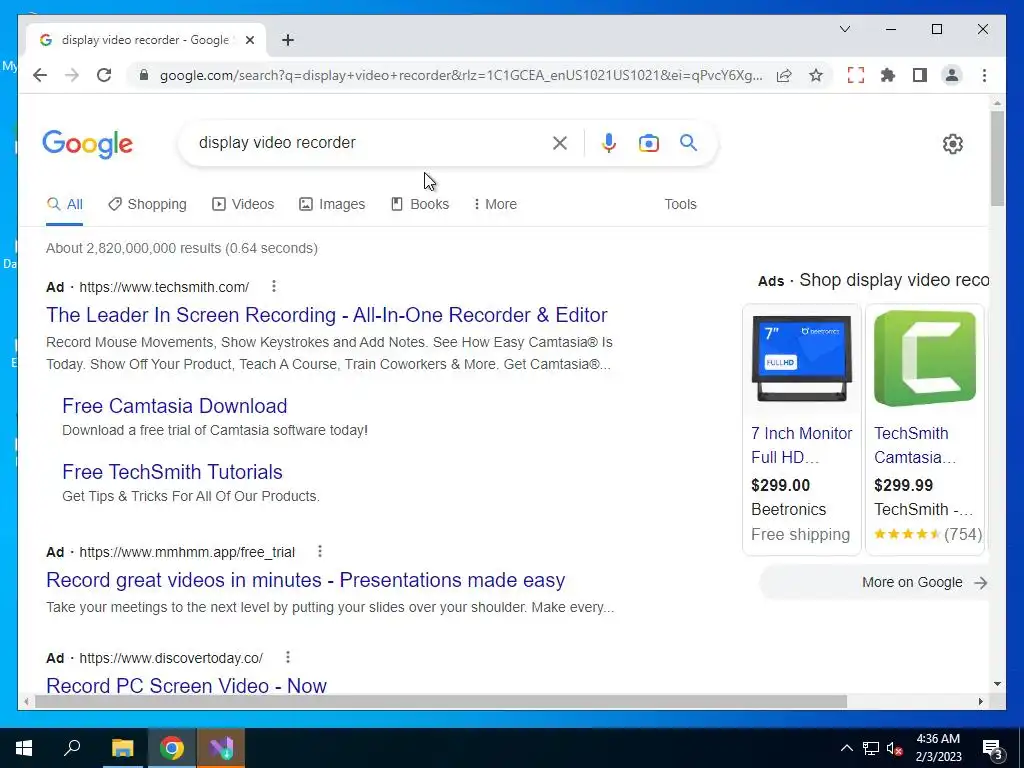
Task: Start voice search with microphone
Action: tap(609, 143)
